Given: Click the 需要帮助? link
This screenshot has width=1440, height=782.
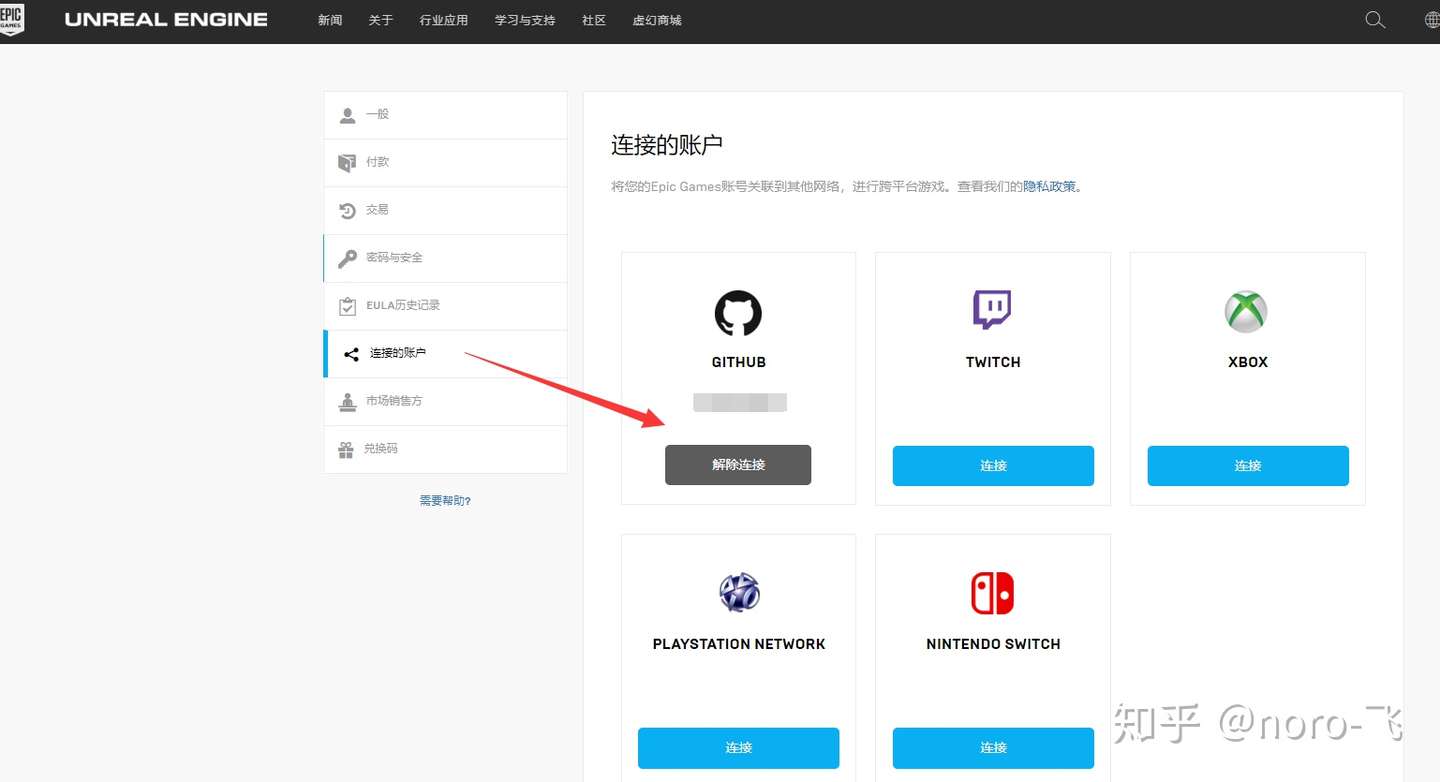Looking at the screenshot, I should tap(445, 501).
